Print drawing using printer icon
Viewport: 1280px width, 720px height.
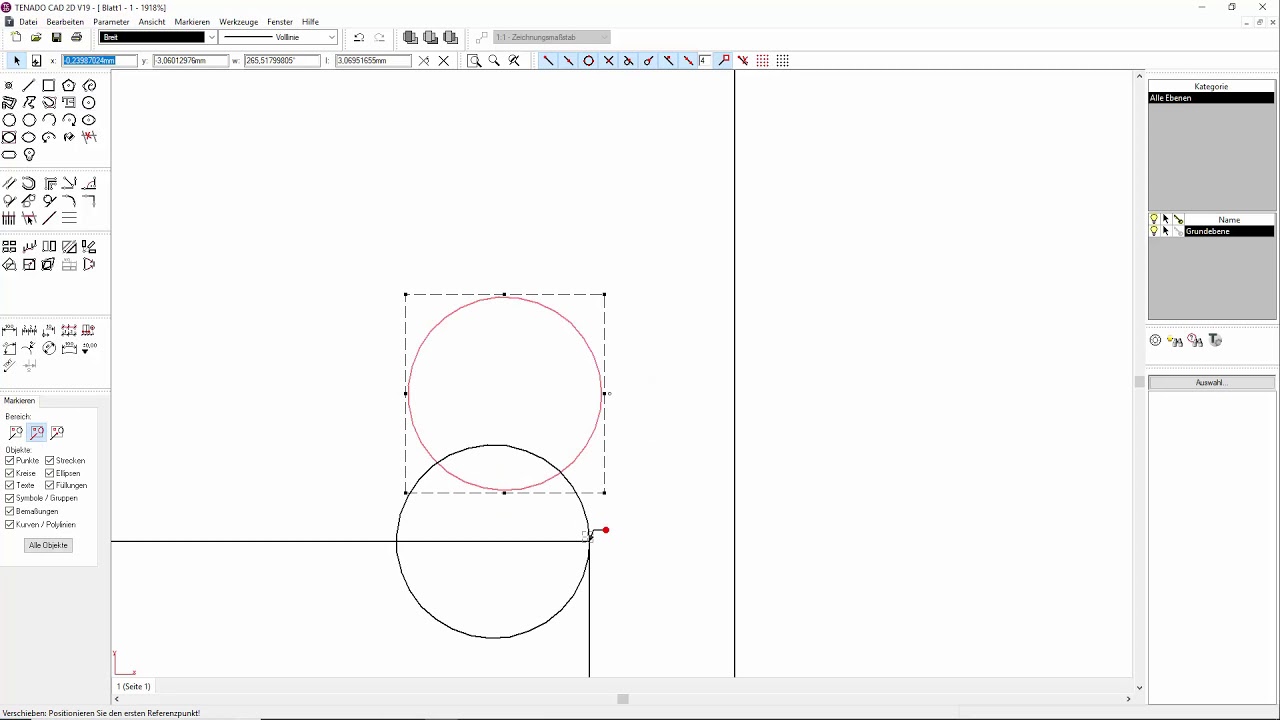click(x=76, y=37)
